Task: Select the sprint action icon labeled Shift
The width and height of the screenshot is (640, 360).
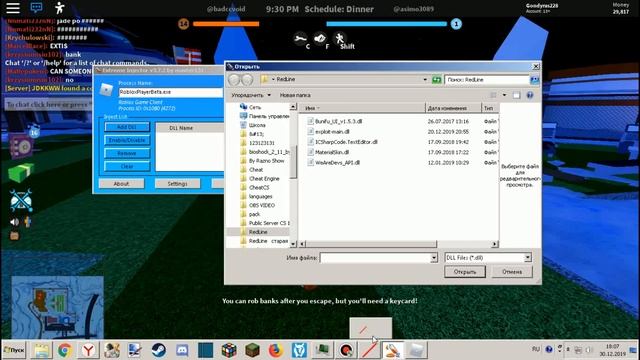Action: [339, 39]
